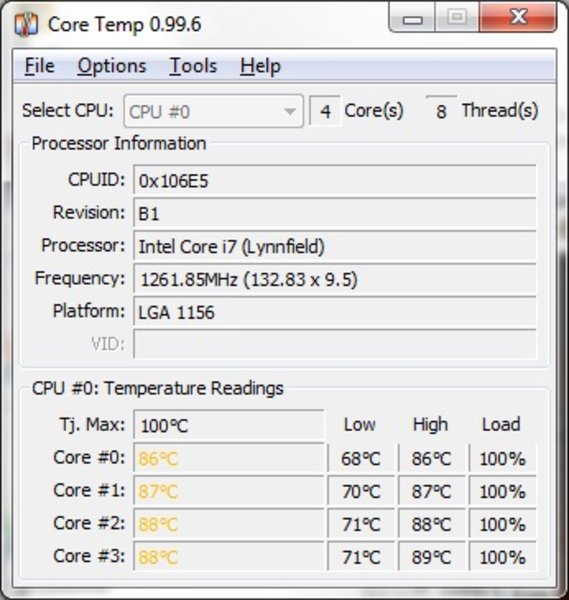569x600 pixels.
Task: Click the Platform field LGA 1156
Action: (x=335, y=312)
